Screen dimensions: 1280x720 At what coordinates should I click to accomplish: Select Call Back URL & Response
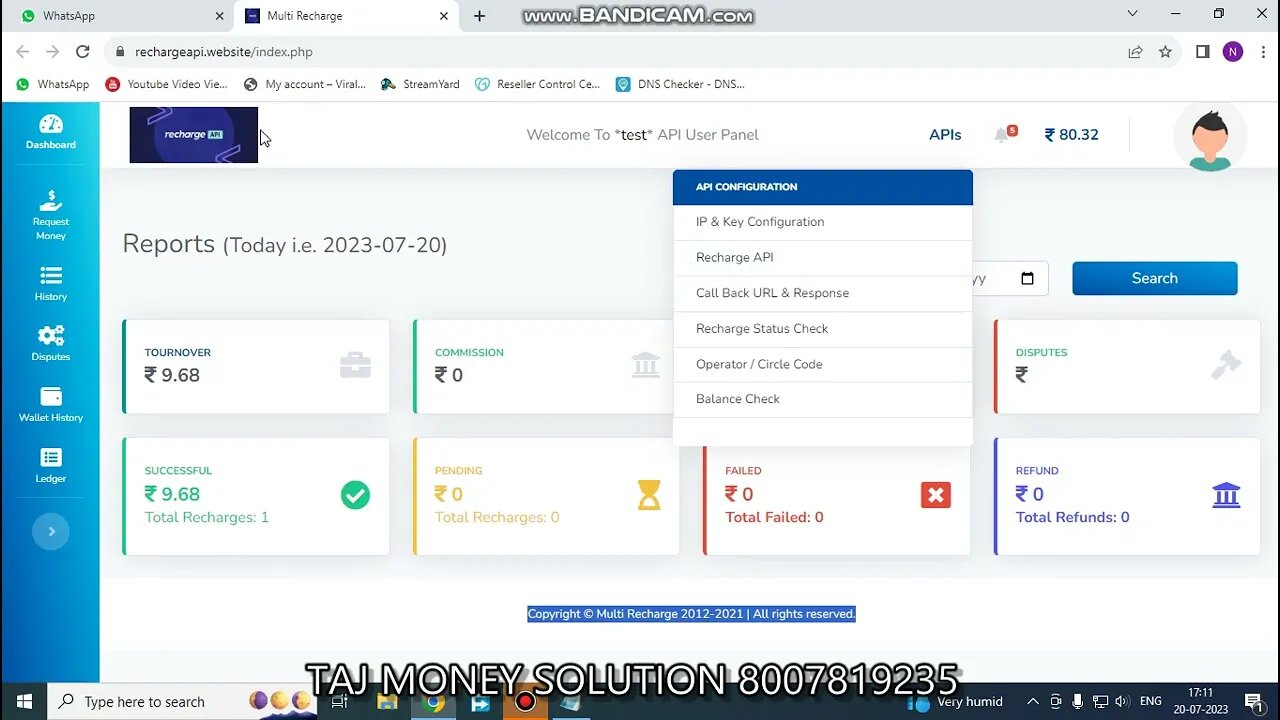tap(822, 293)
